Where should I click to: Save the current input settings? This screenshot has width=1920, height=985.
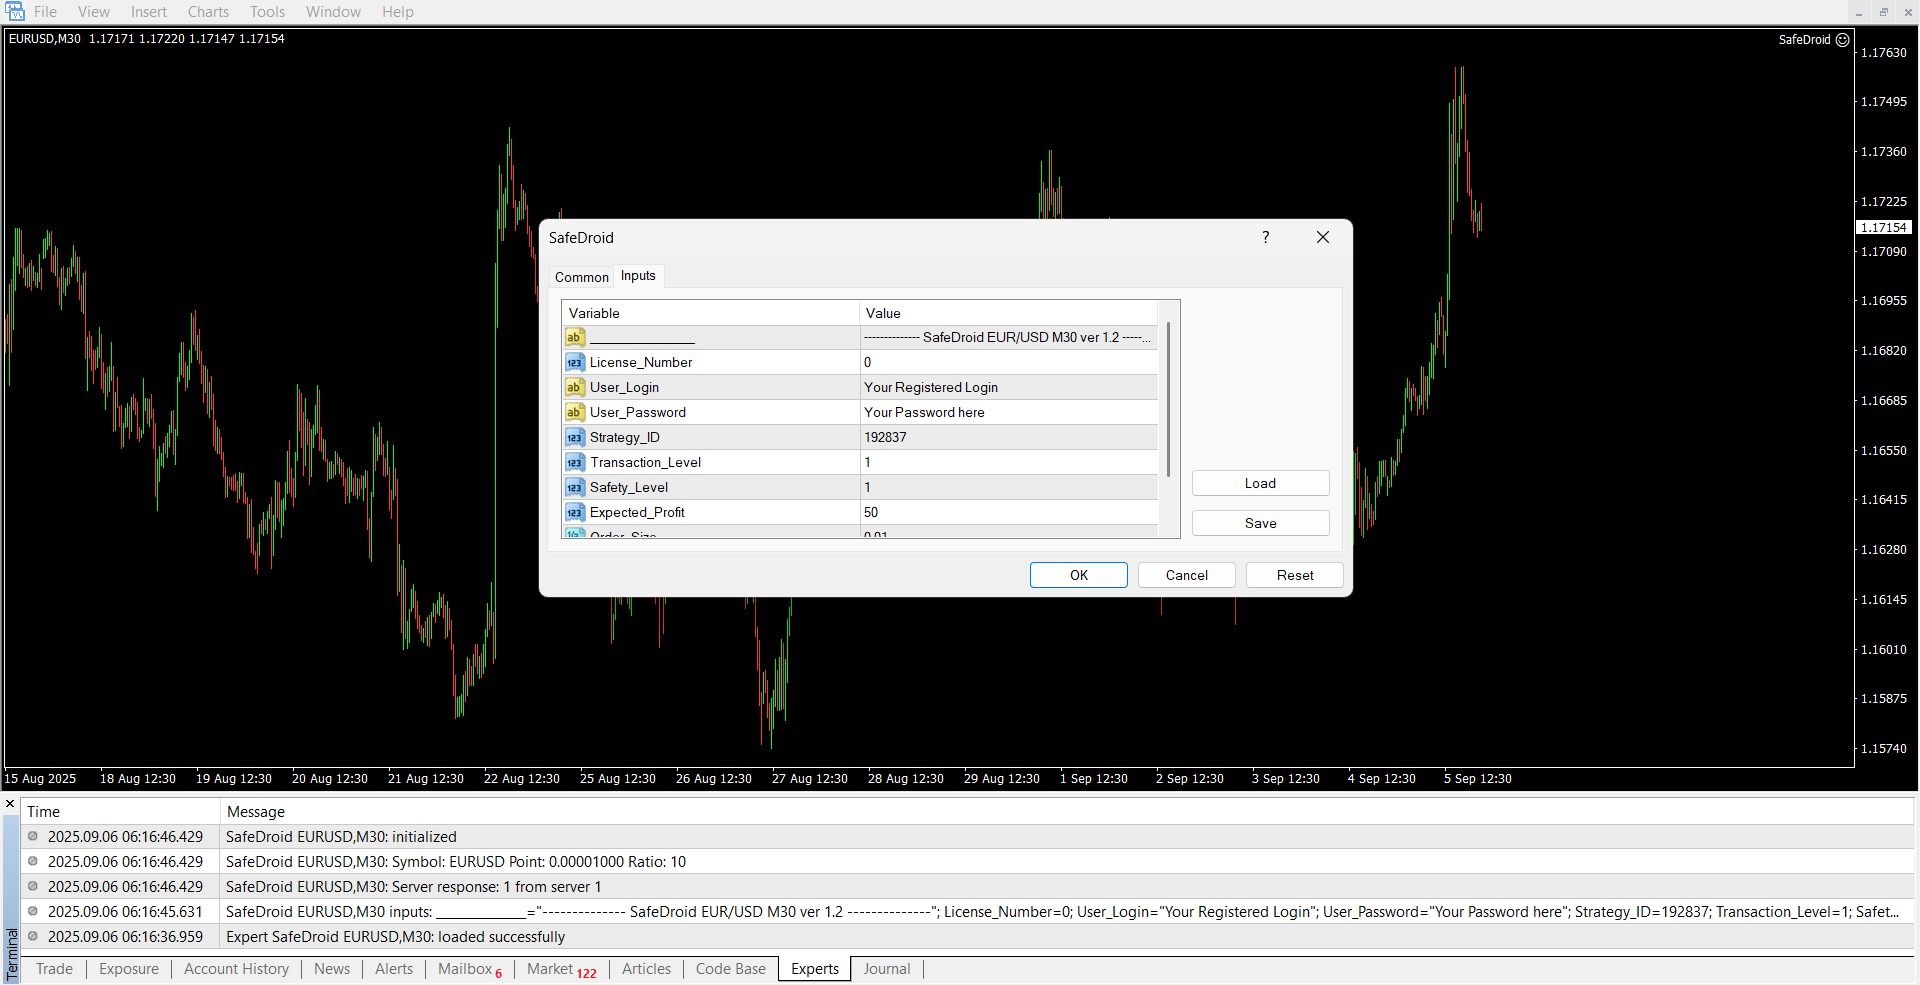(x=1260, y=523)
